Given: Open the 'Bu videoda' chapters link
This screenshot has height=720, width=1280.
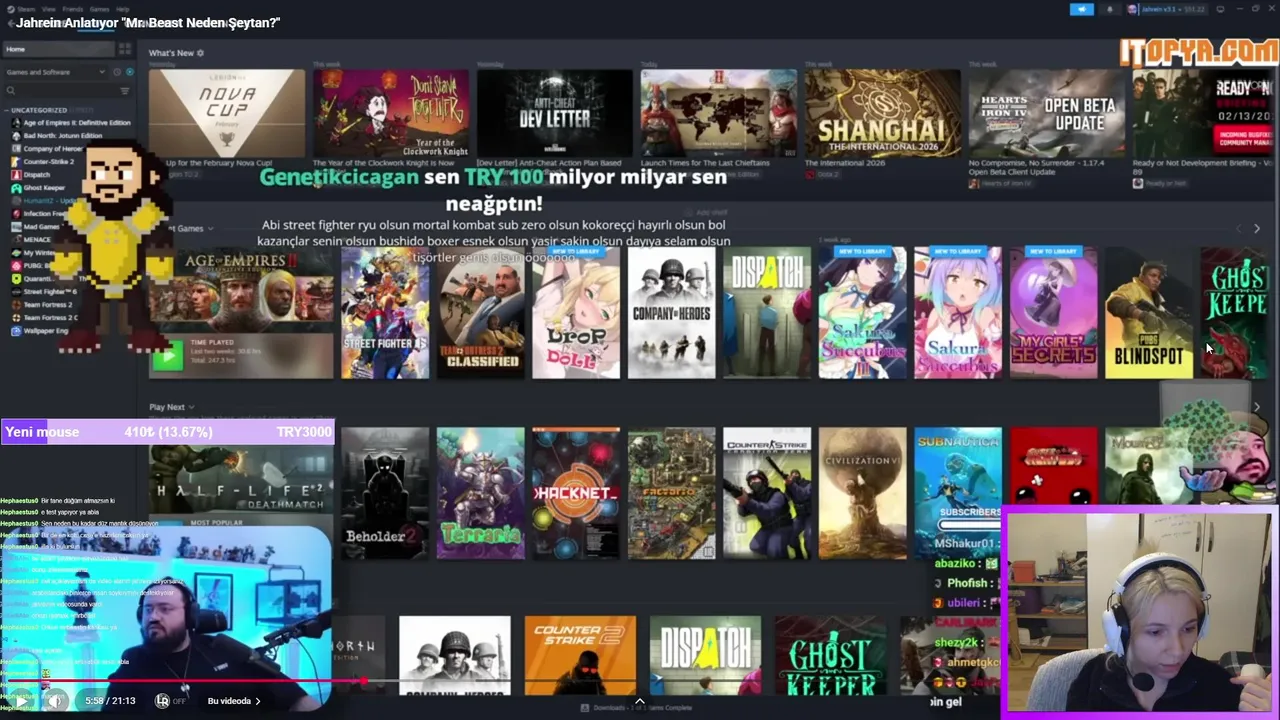Looking at the screenshot, I should (x=234, y=701).
